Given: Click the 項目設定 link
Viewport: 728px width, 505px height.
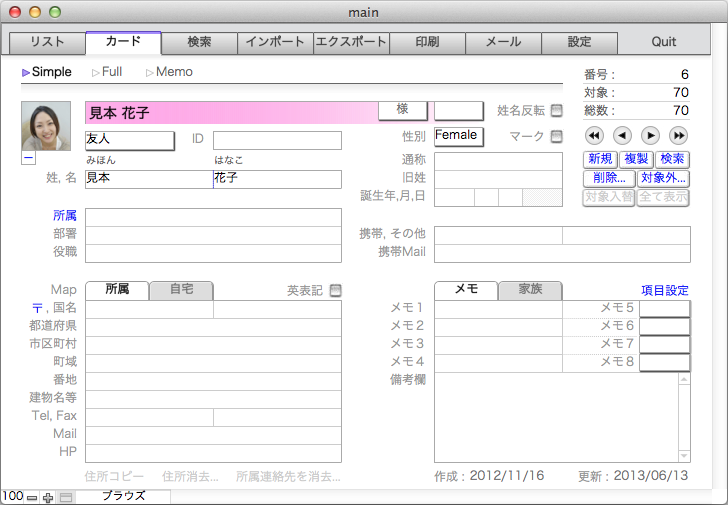Looking at the screenshot, I should pos(664,290).
